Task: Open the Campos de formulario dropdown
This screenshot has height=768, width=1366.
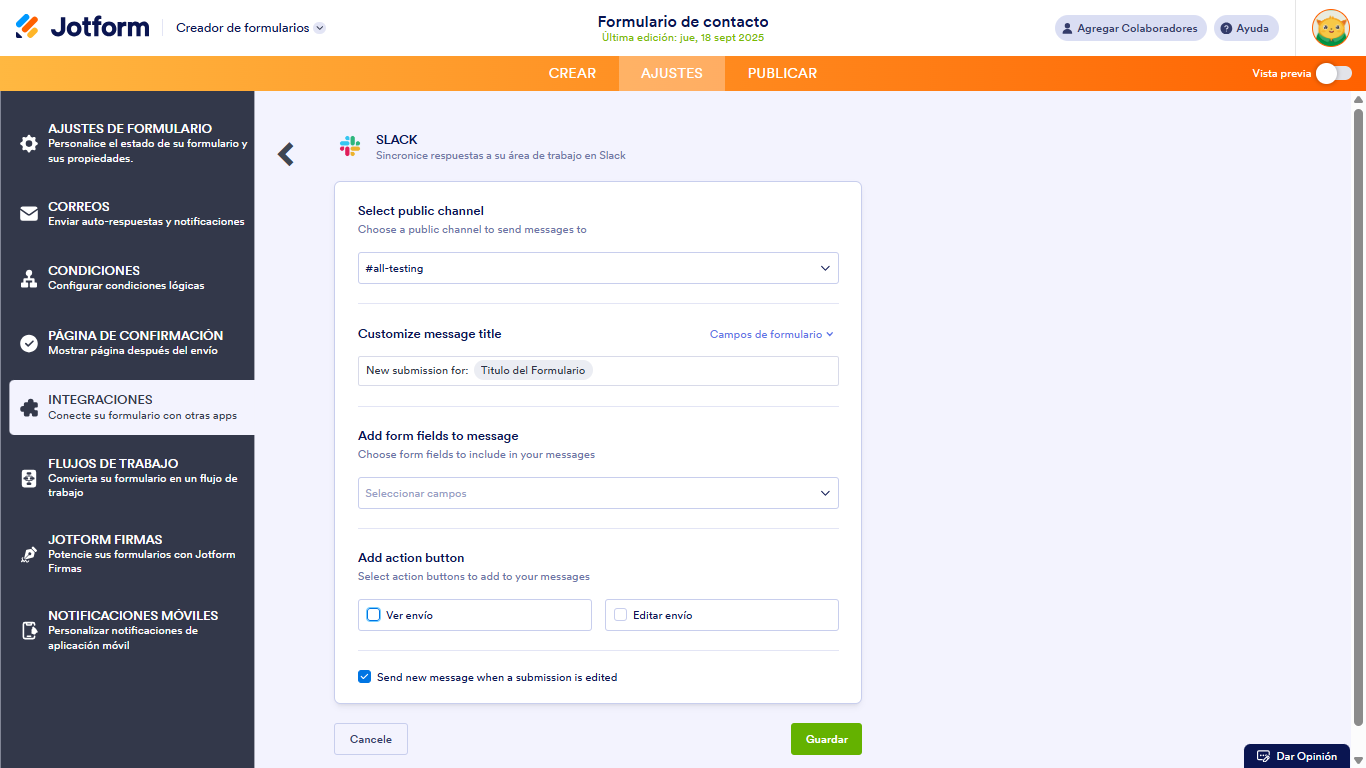Action: (771, 334)
